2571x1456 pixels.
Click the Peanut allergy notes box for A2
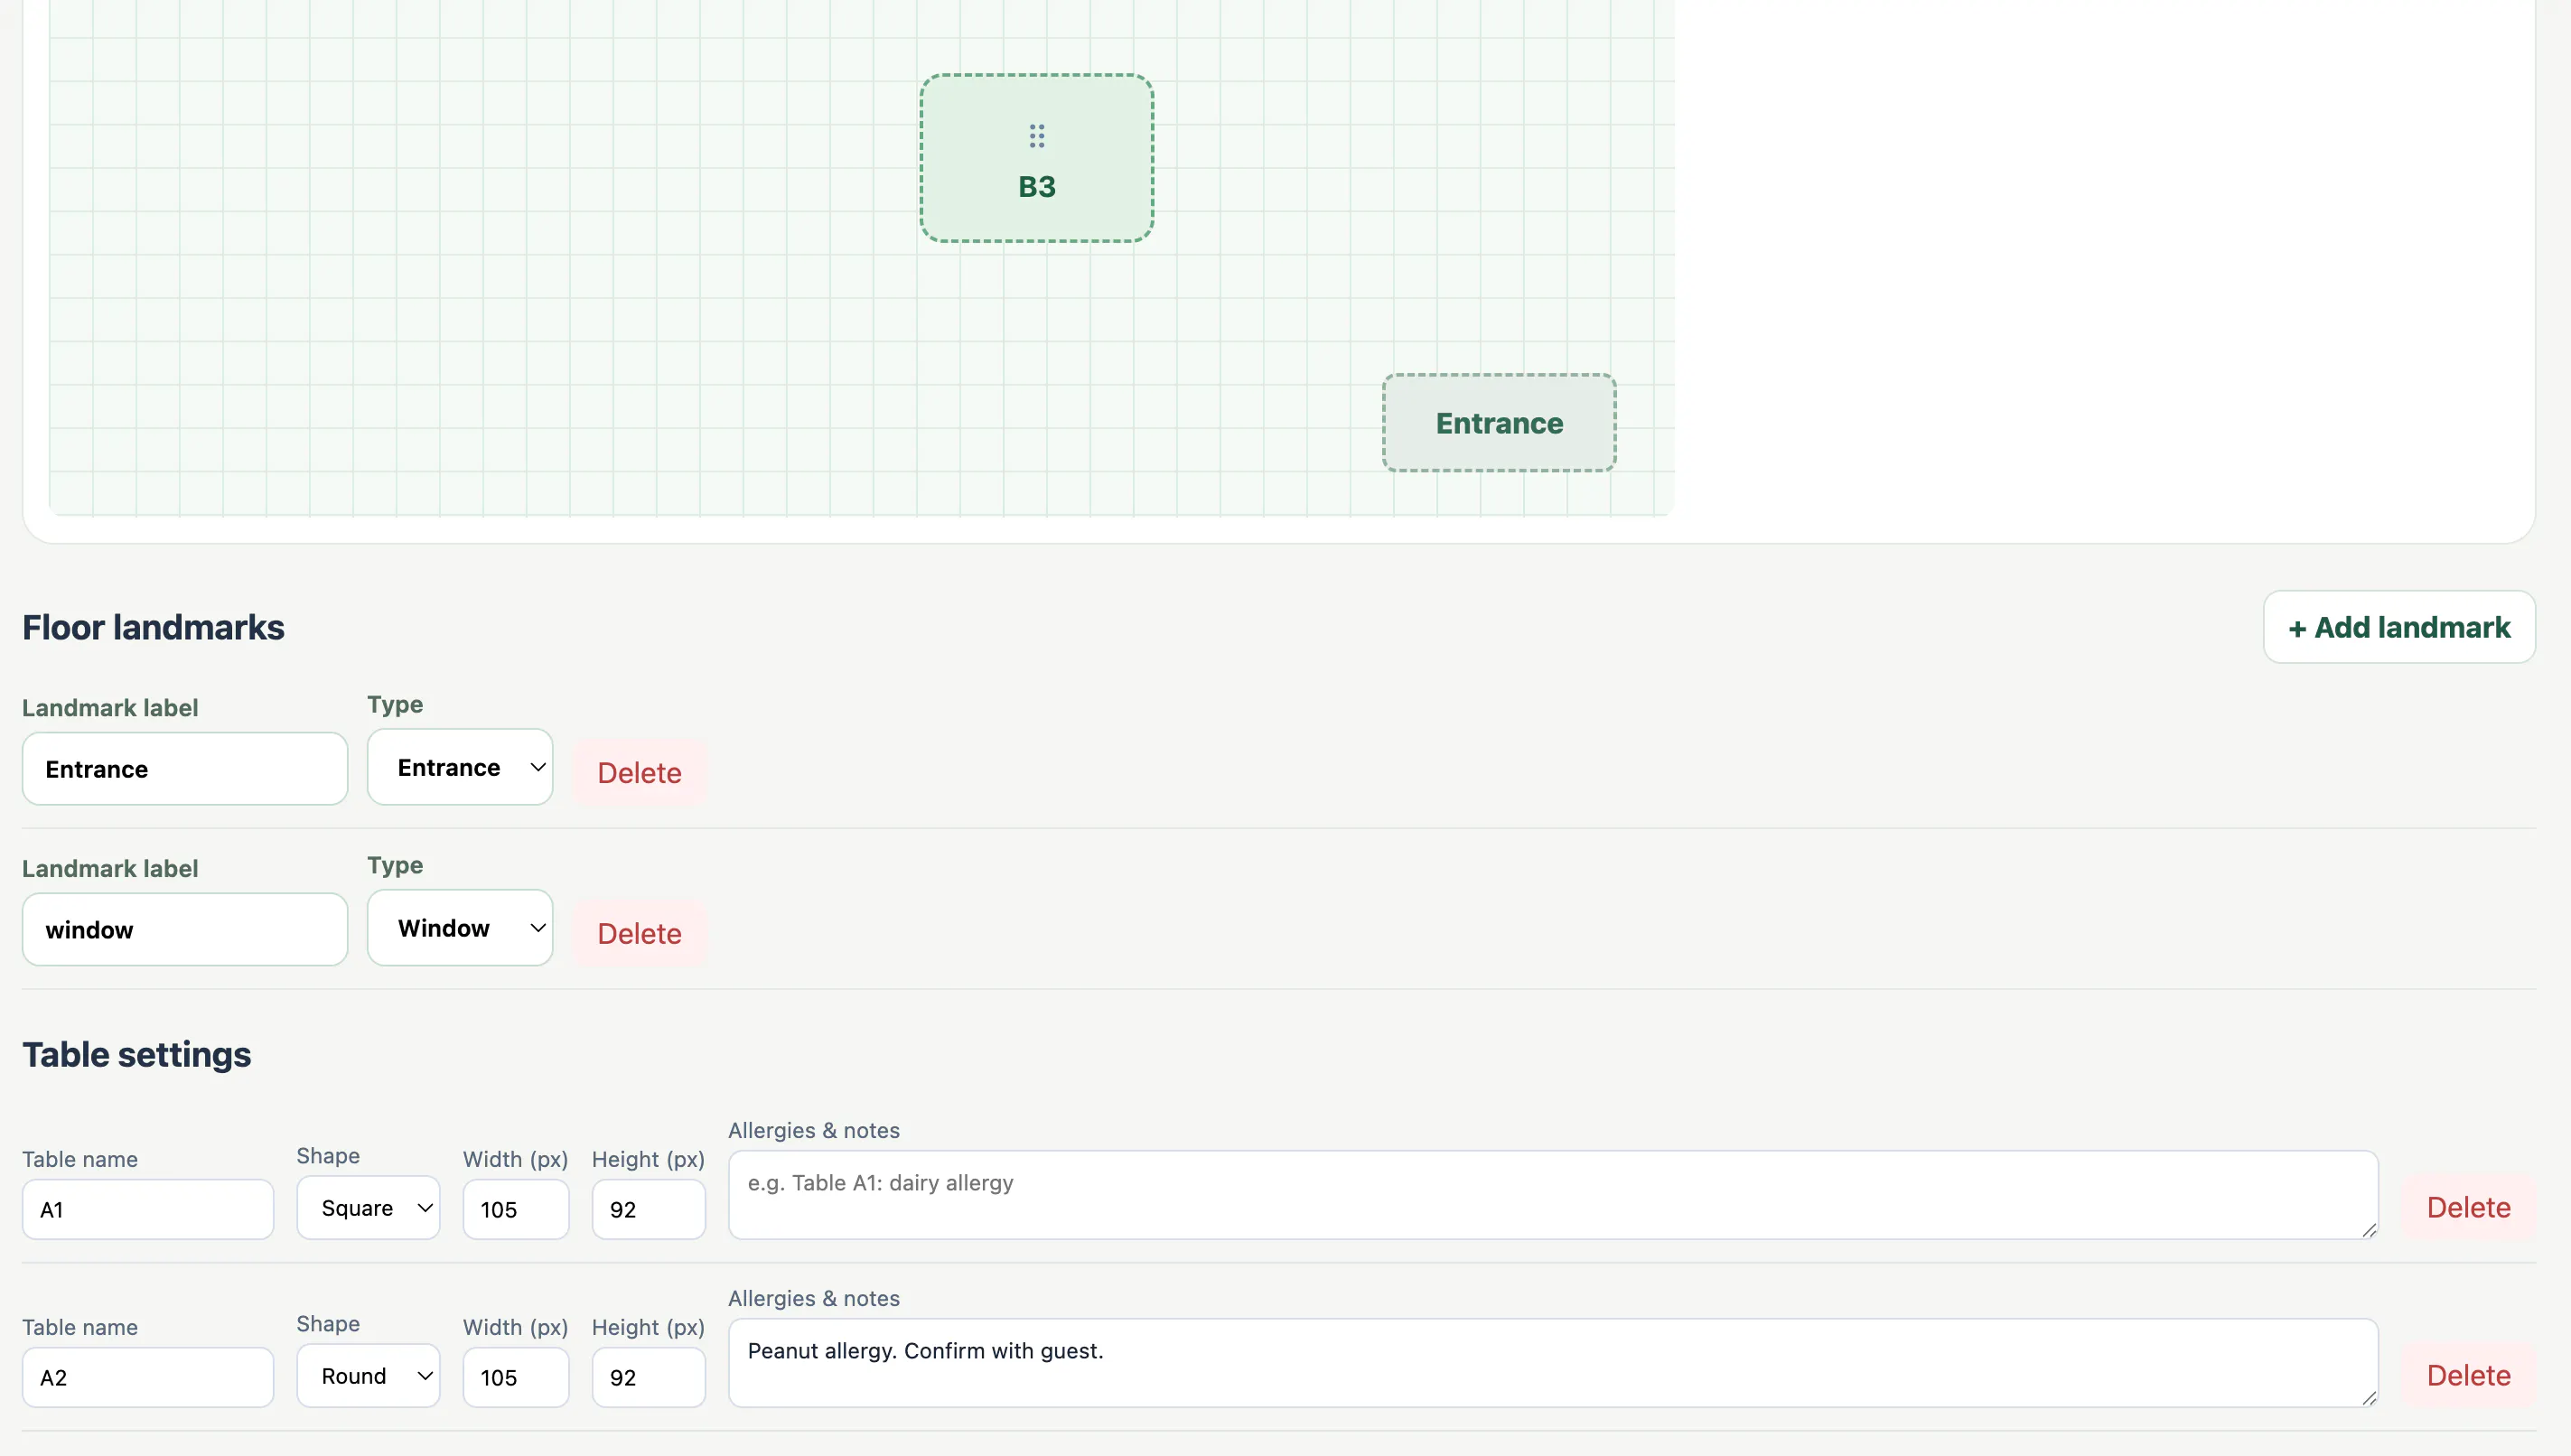(x=1553, y=1363)
